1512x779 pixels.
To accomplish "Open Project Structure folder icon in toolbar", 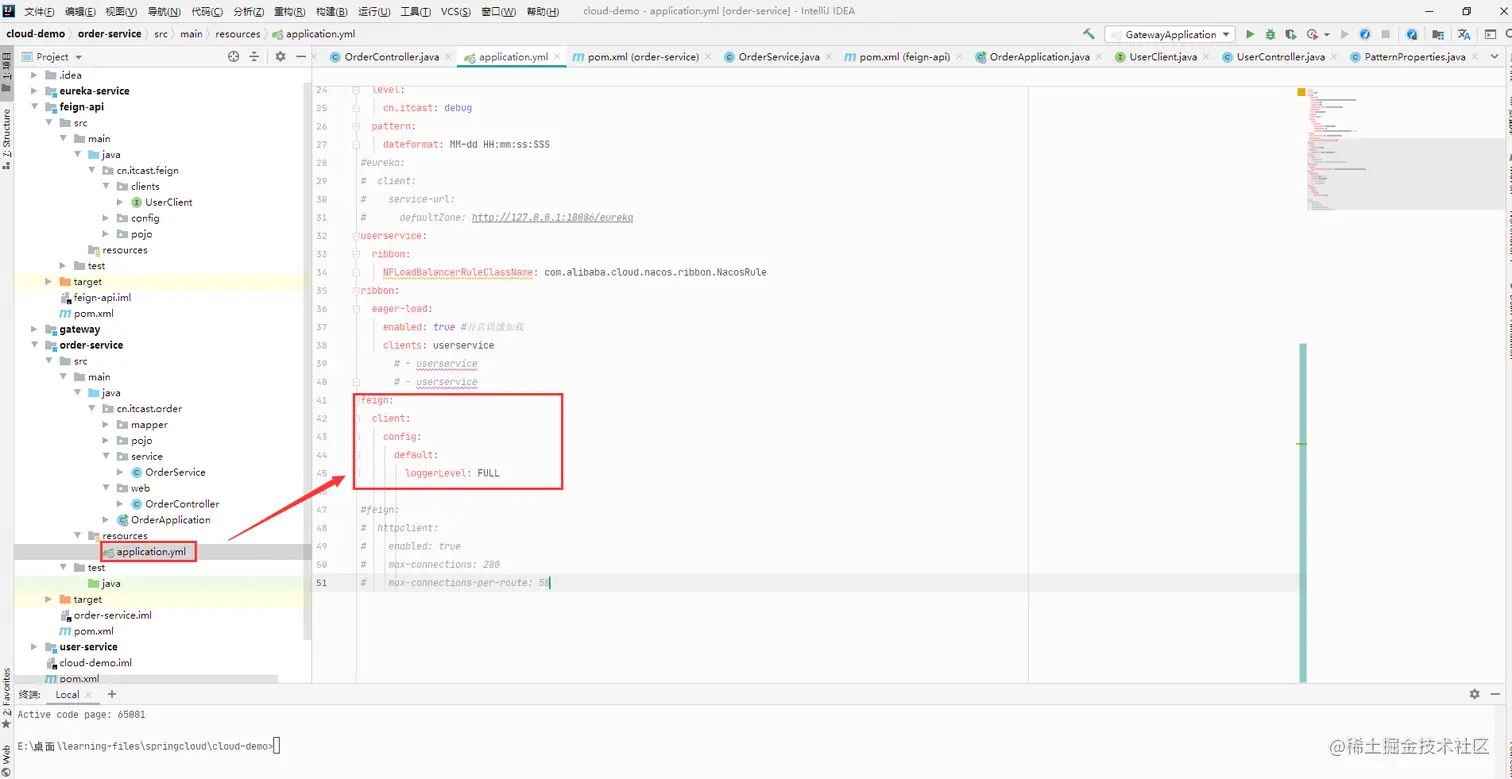I will 1438,34.
